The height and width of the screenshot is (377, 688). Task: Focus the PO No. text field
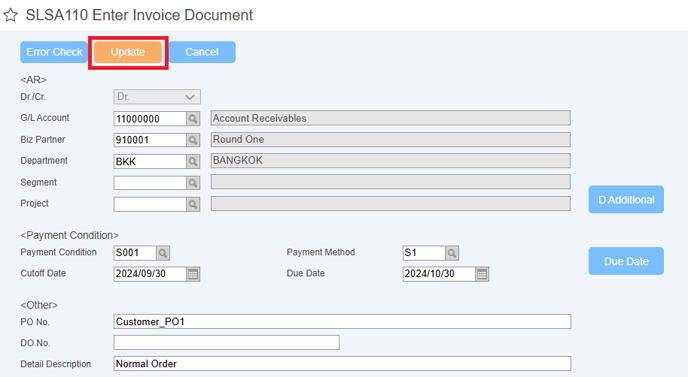(x=342, y=321)
